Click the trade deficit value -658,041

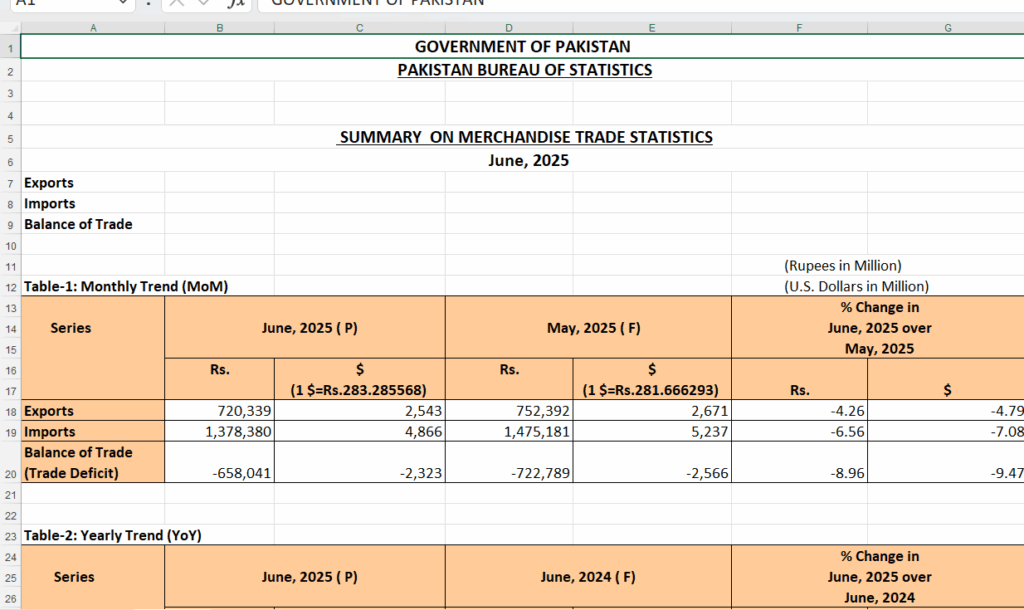coord(219,472)
